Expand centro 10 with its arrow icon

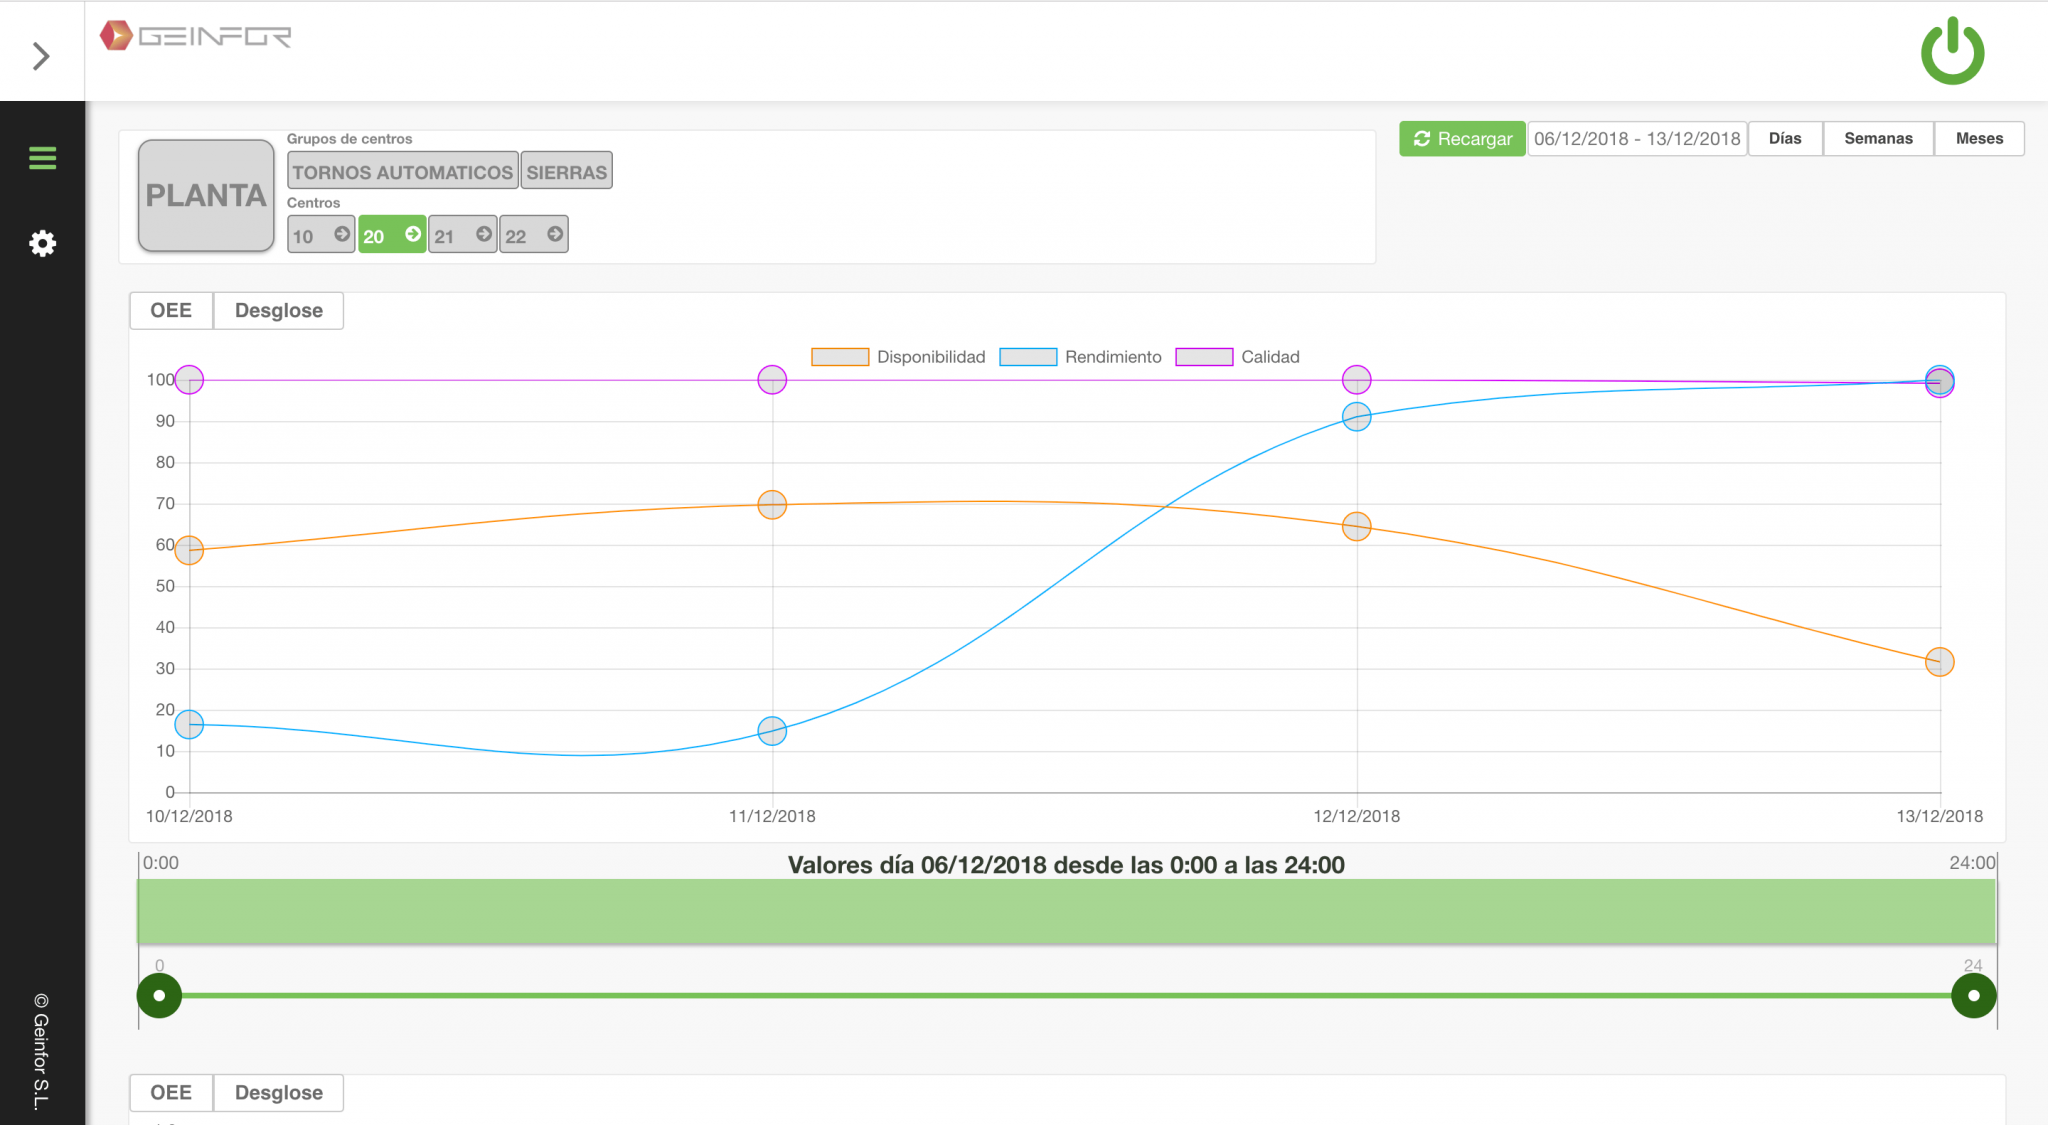(x=341, y=234)
